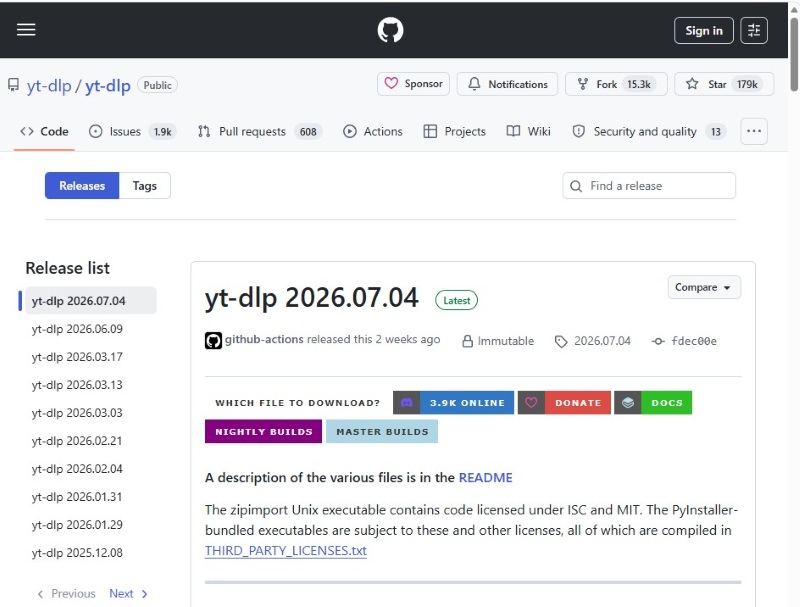
Task: Open the Wiki tab
Action: click(x=529, y=132)
